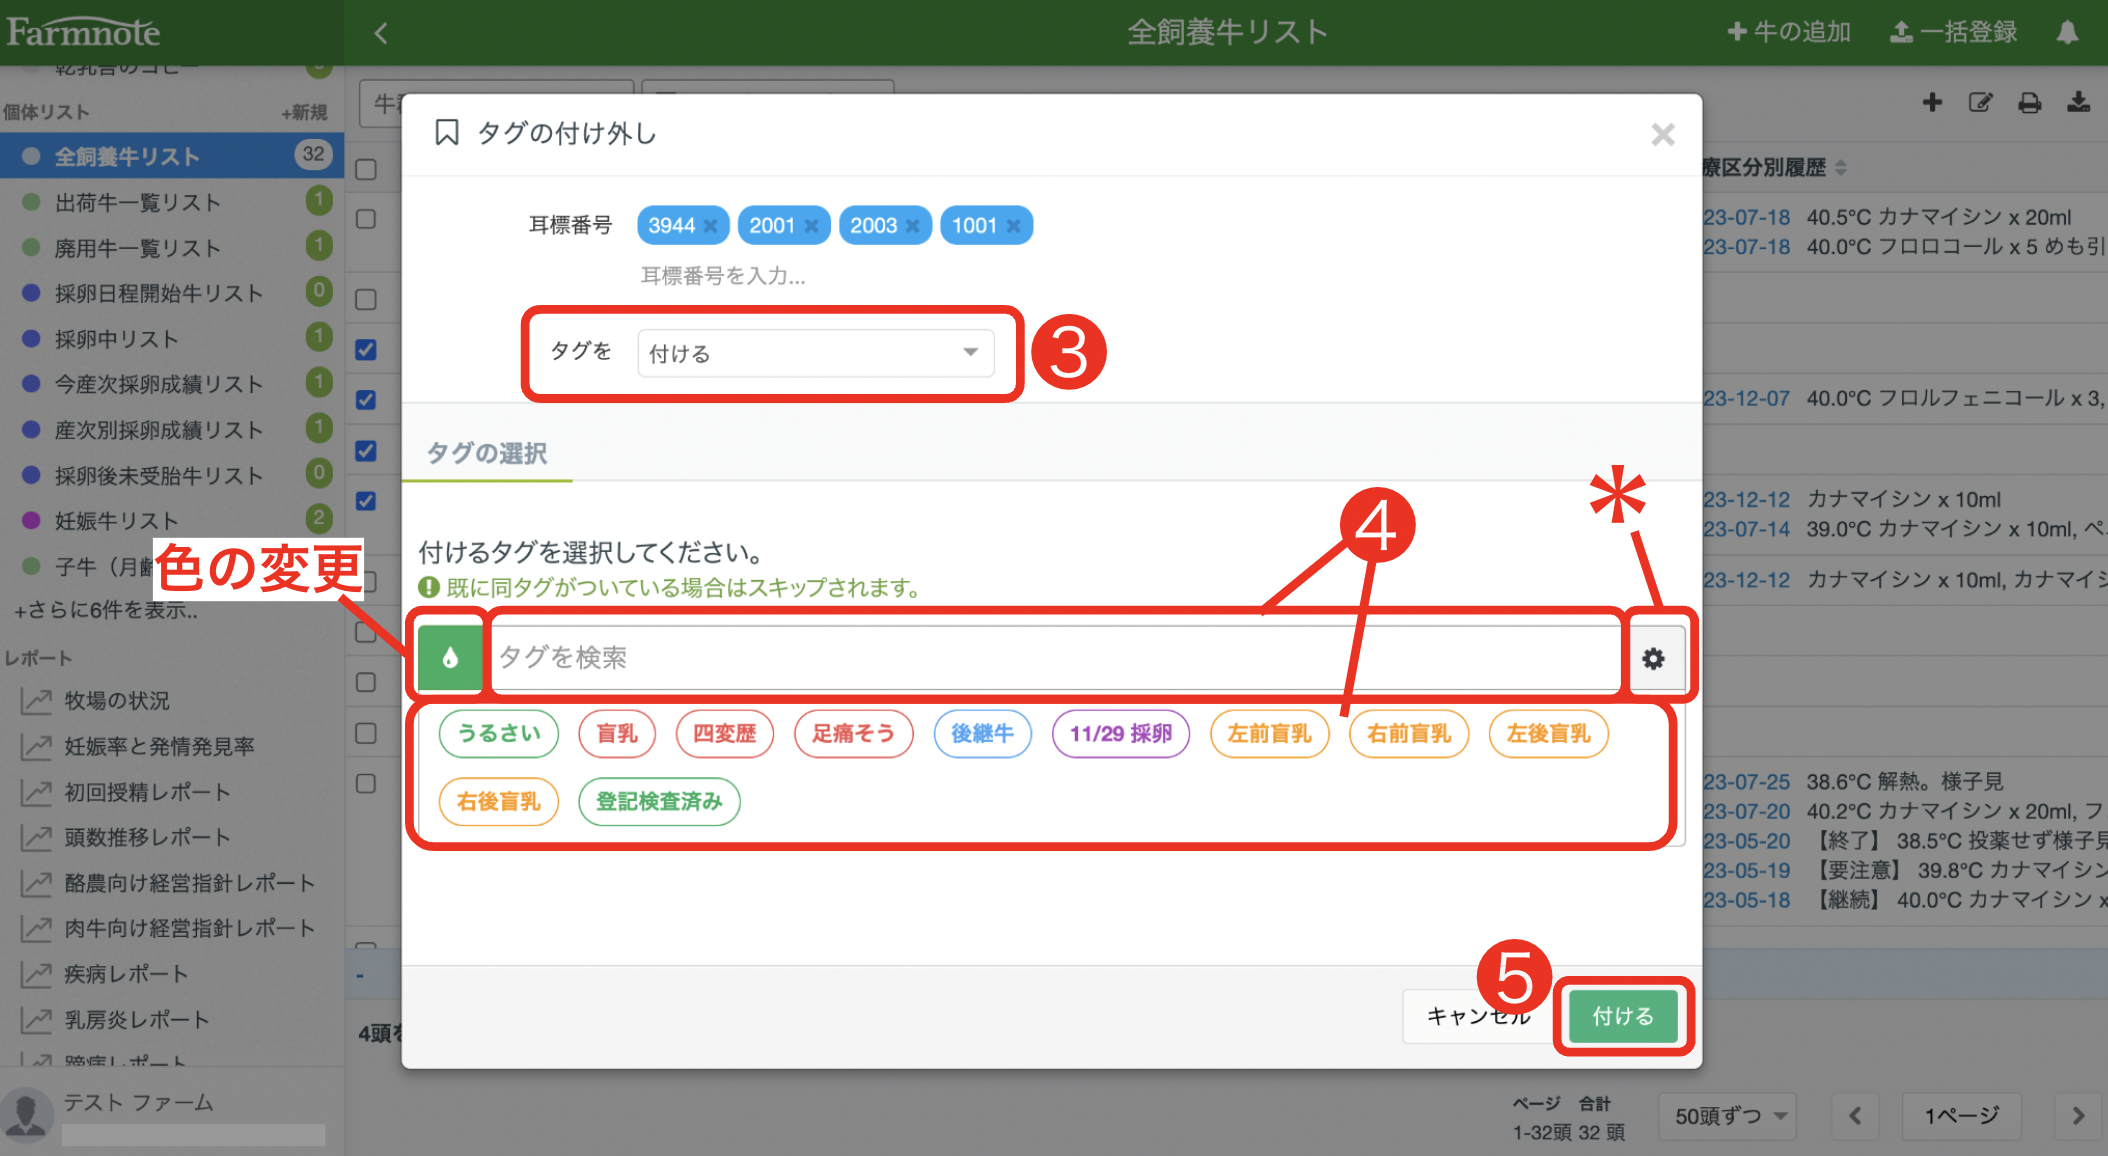Uncheck the bottom selected cattle row
The width and height of the screenshot is (2108, 1156).
[366, 503]
